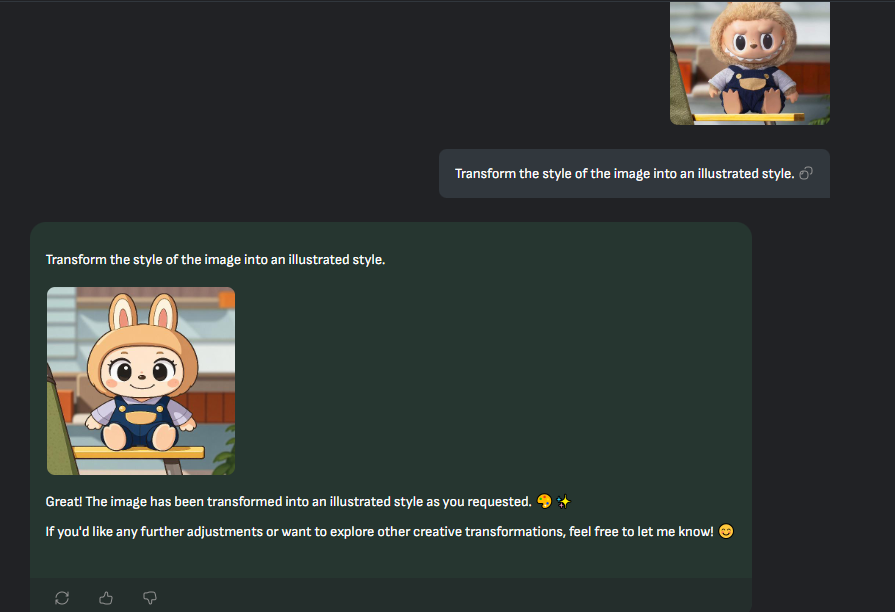Click the sparkles emoji after requested
This screenshot has height=612, width=895.
[x=563, y=501]
